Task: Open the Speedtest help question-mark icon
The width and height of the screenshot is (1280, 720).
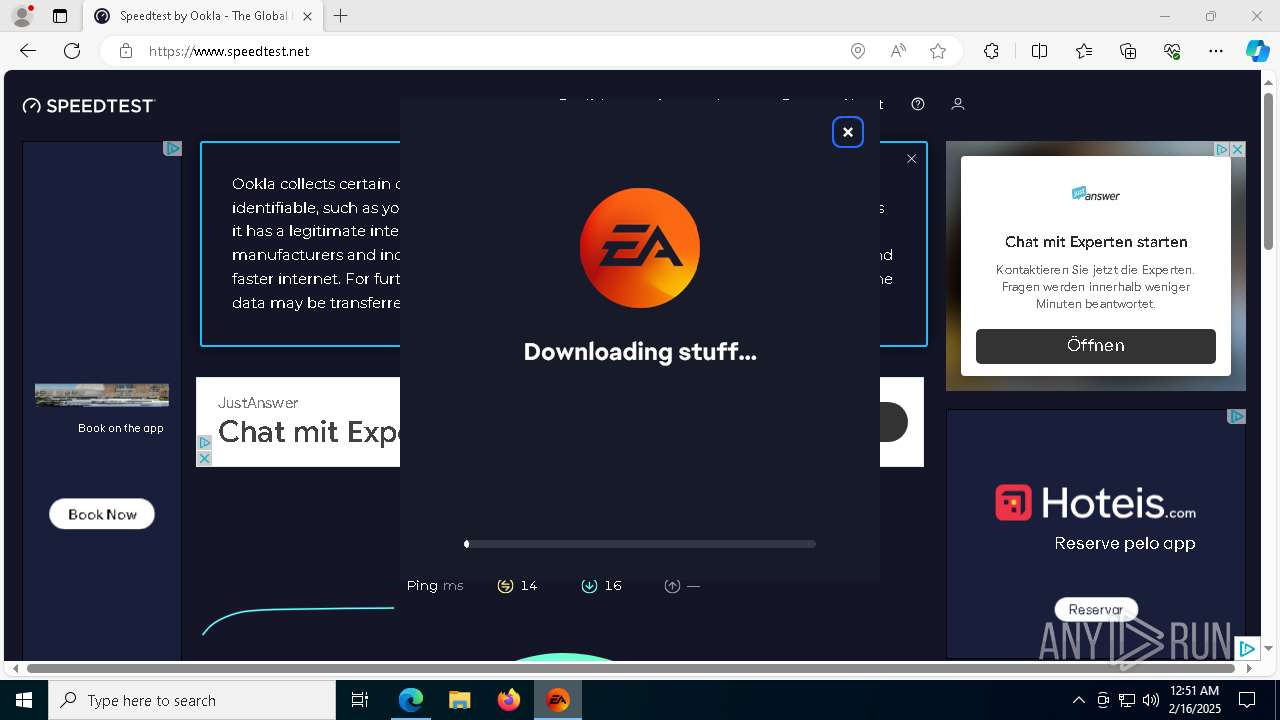Action: click(918, 104)
